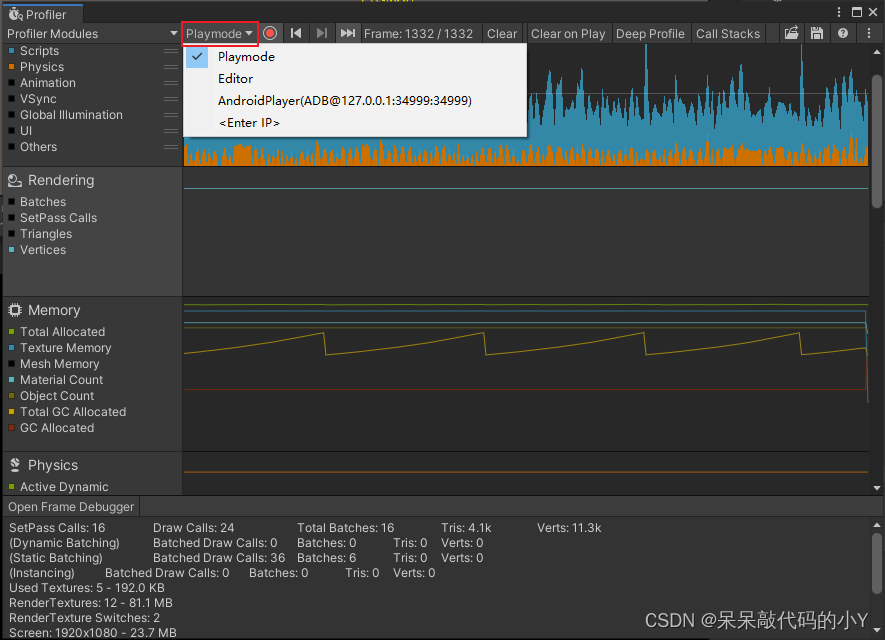This screenshot has width=885, height=640.
Task: Toggle the record profiling button
Action: click(270, 33)
